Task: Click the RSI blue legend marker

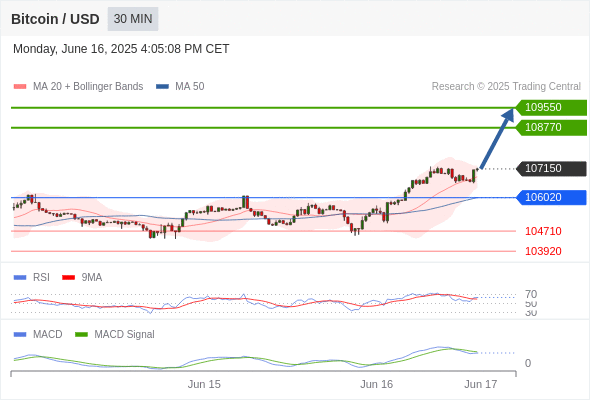Action: (x=20, y=278)
